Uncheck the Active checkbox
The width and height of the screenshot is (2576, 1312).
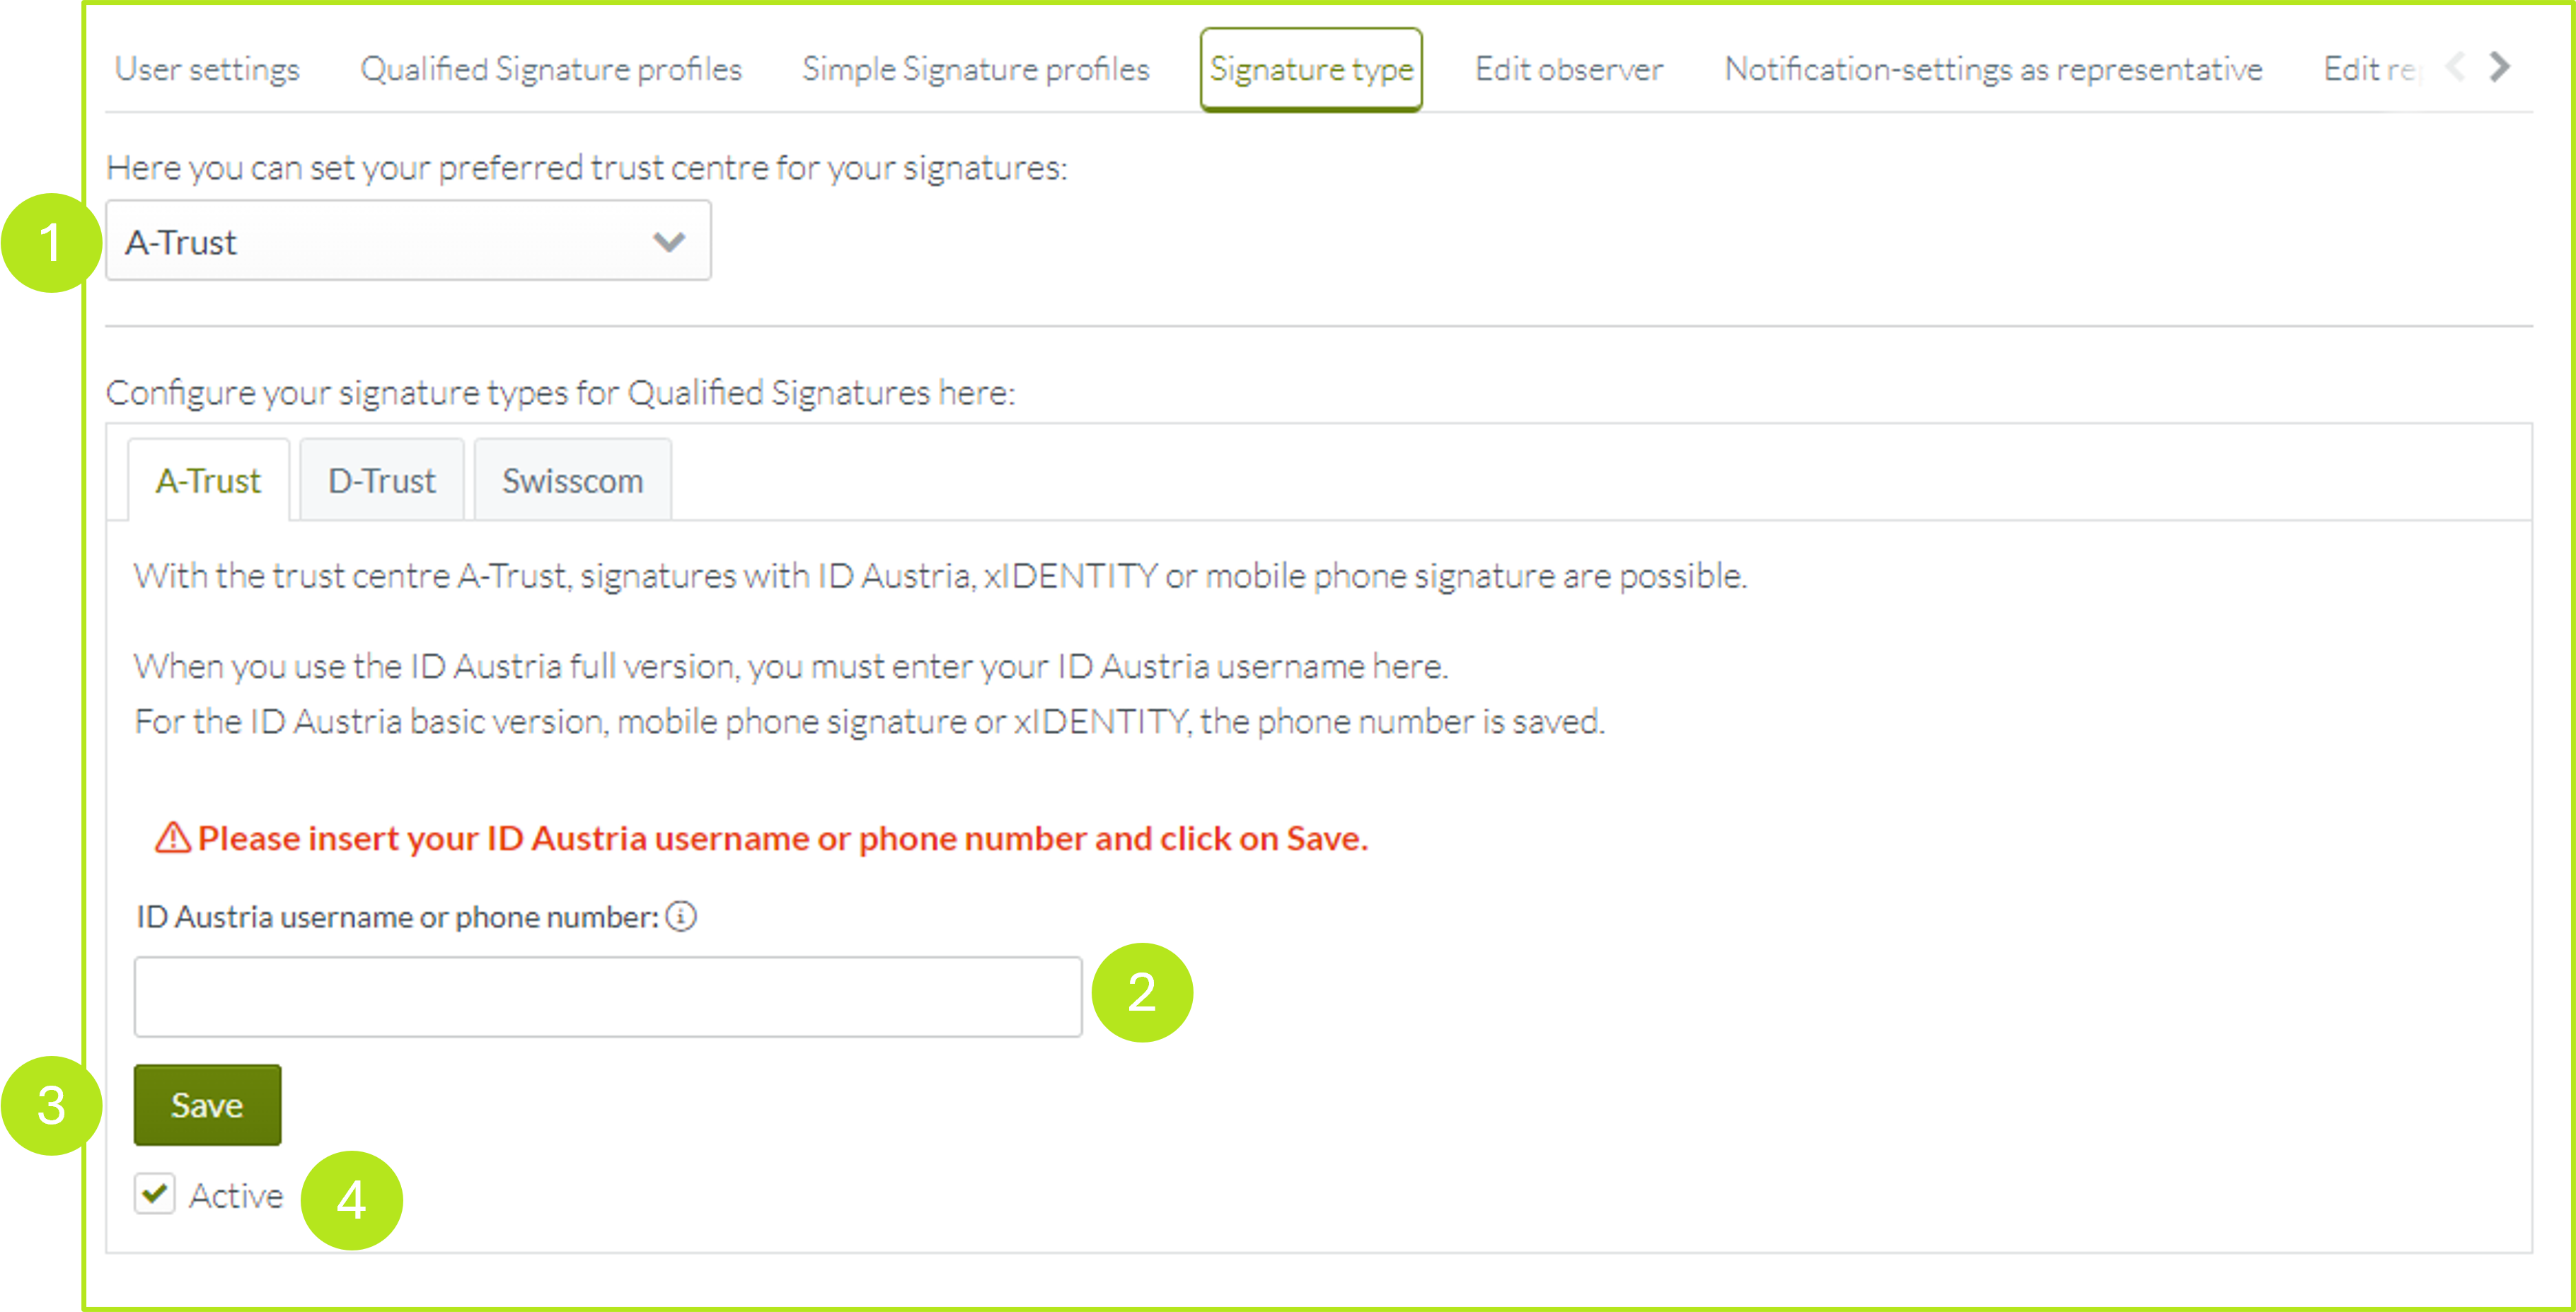(x=155, y=1194)
